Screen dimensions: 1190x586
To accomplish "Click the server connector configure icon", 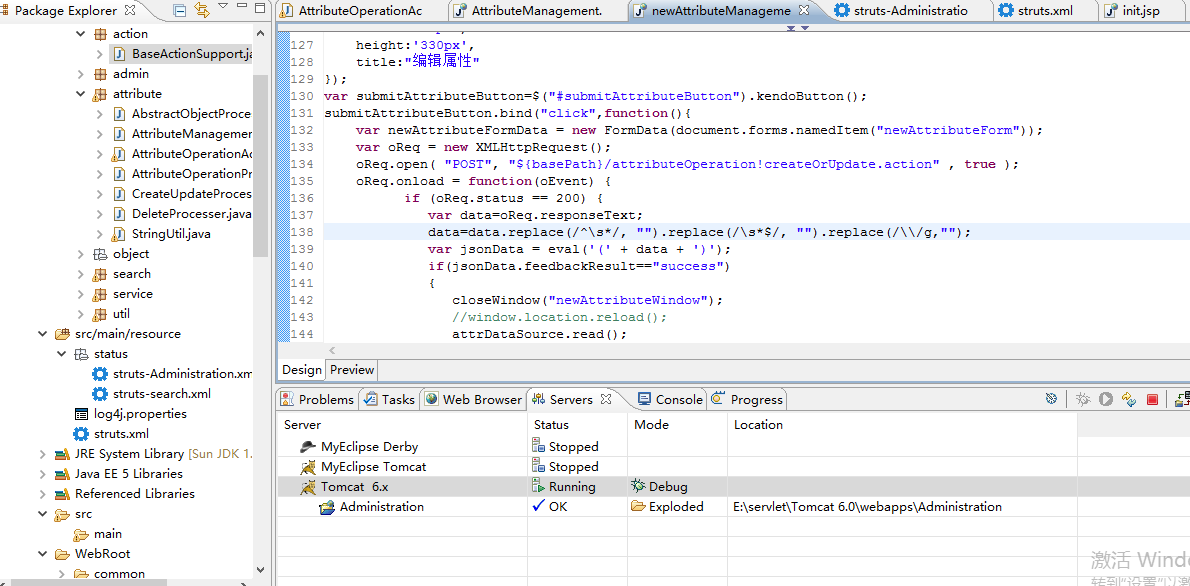I will 1051,399.
